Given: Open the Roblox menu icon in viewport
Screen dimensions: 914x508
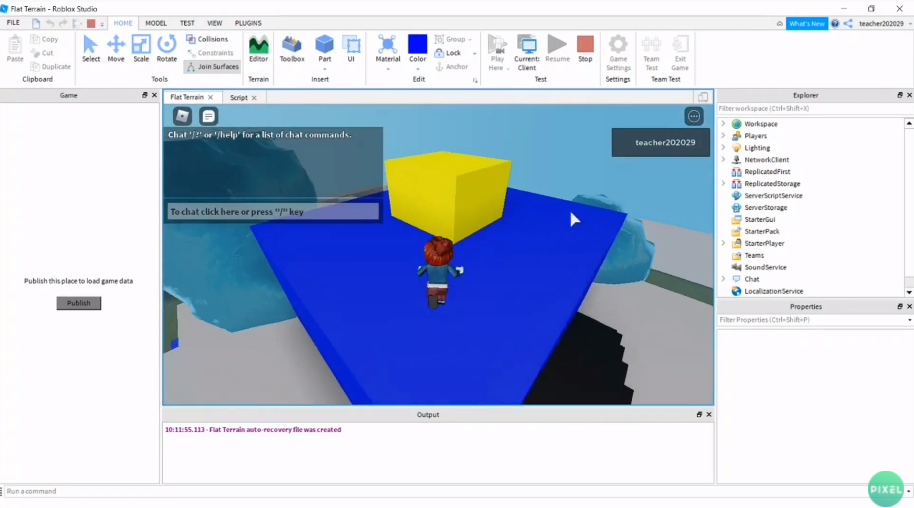Looking at the screenshot, I should (x=182, y=116).
